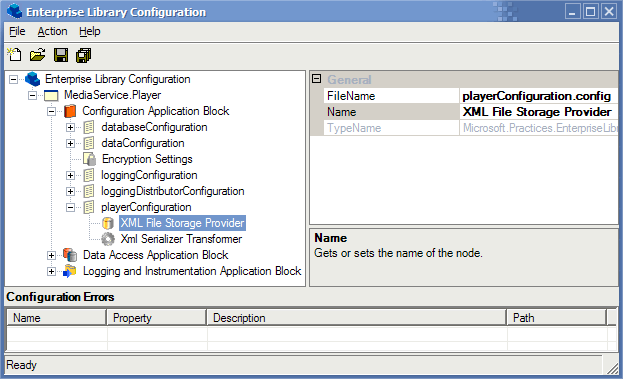
Task: Select the loggingDistributorConfiguration tree item
Action: pos(172,191)
